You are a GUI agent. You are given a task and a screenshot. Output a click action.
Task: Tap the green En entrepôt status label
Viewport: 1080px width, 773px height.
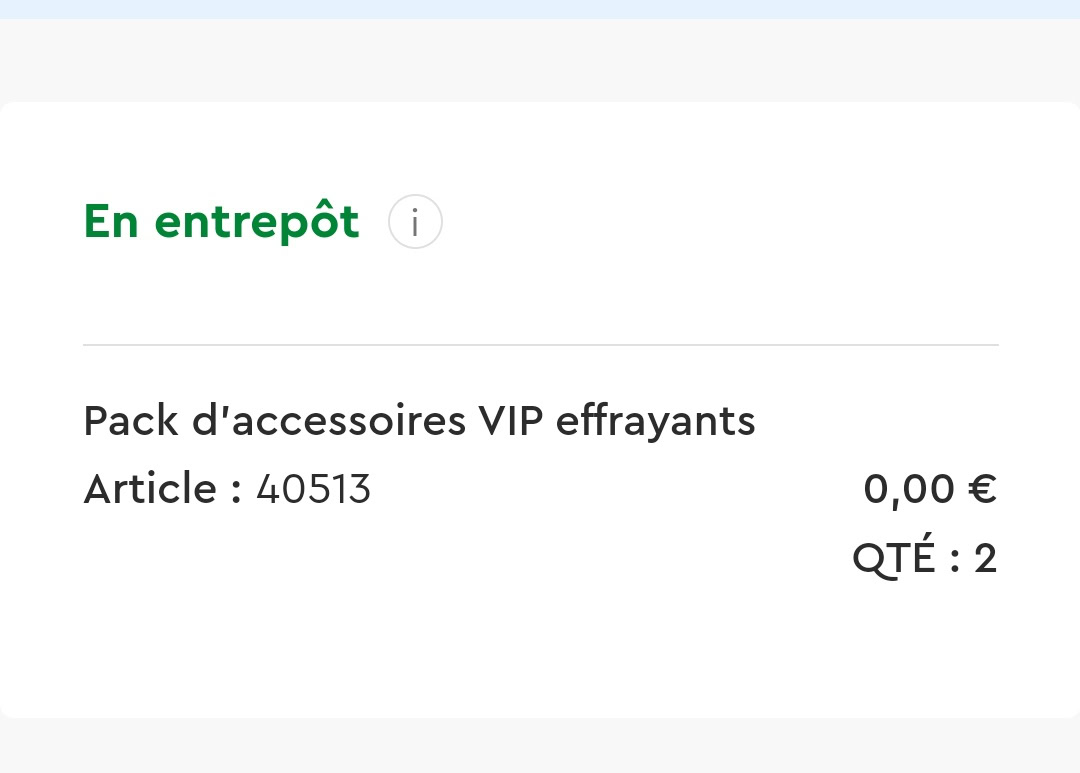click(221, 222)
